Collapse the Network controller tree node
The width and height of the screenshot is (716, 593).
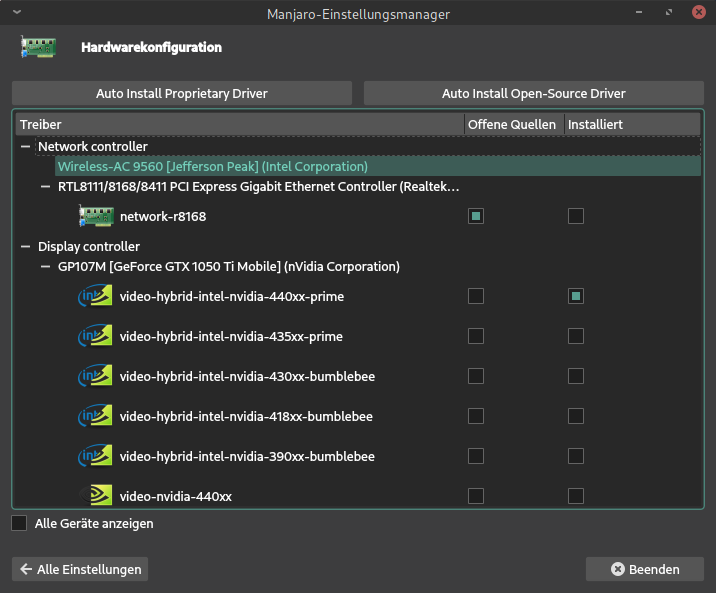coord(25,147)
